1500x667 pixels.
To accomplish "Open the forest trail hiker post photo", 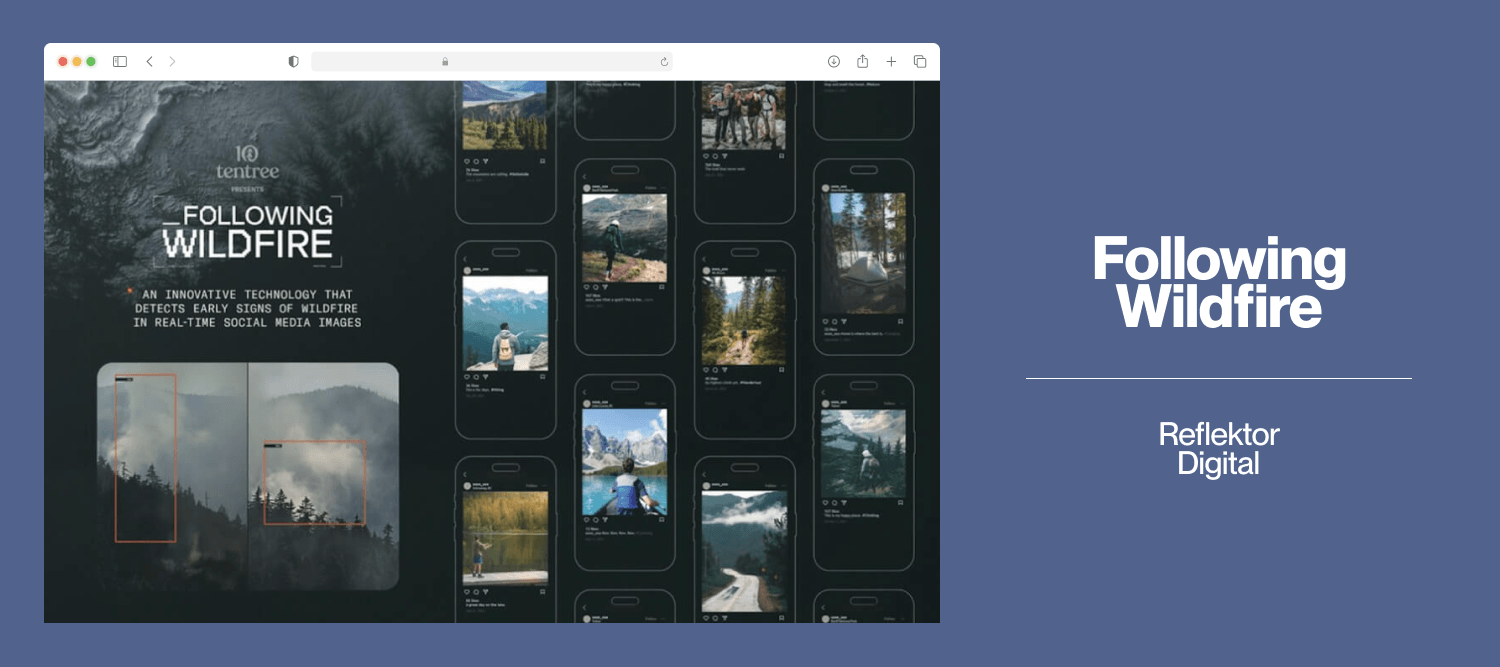I will [x=743, y=320].
